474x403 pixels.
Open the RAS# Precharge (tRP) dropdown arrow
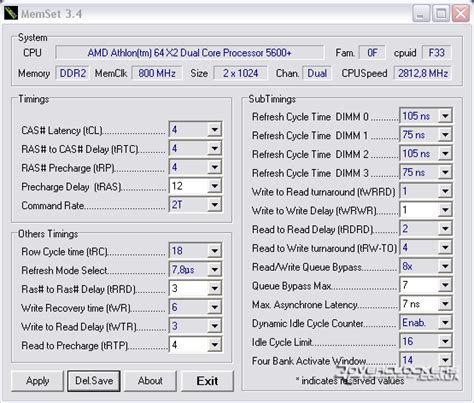point(214,167)
